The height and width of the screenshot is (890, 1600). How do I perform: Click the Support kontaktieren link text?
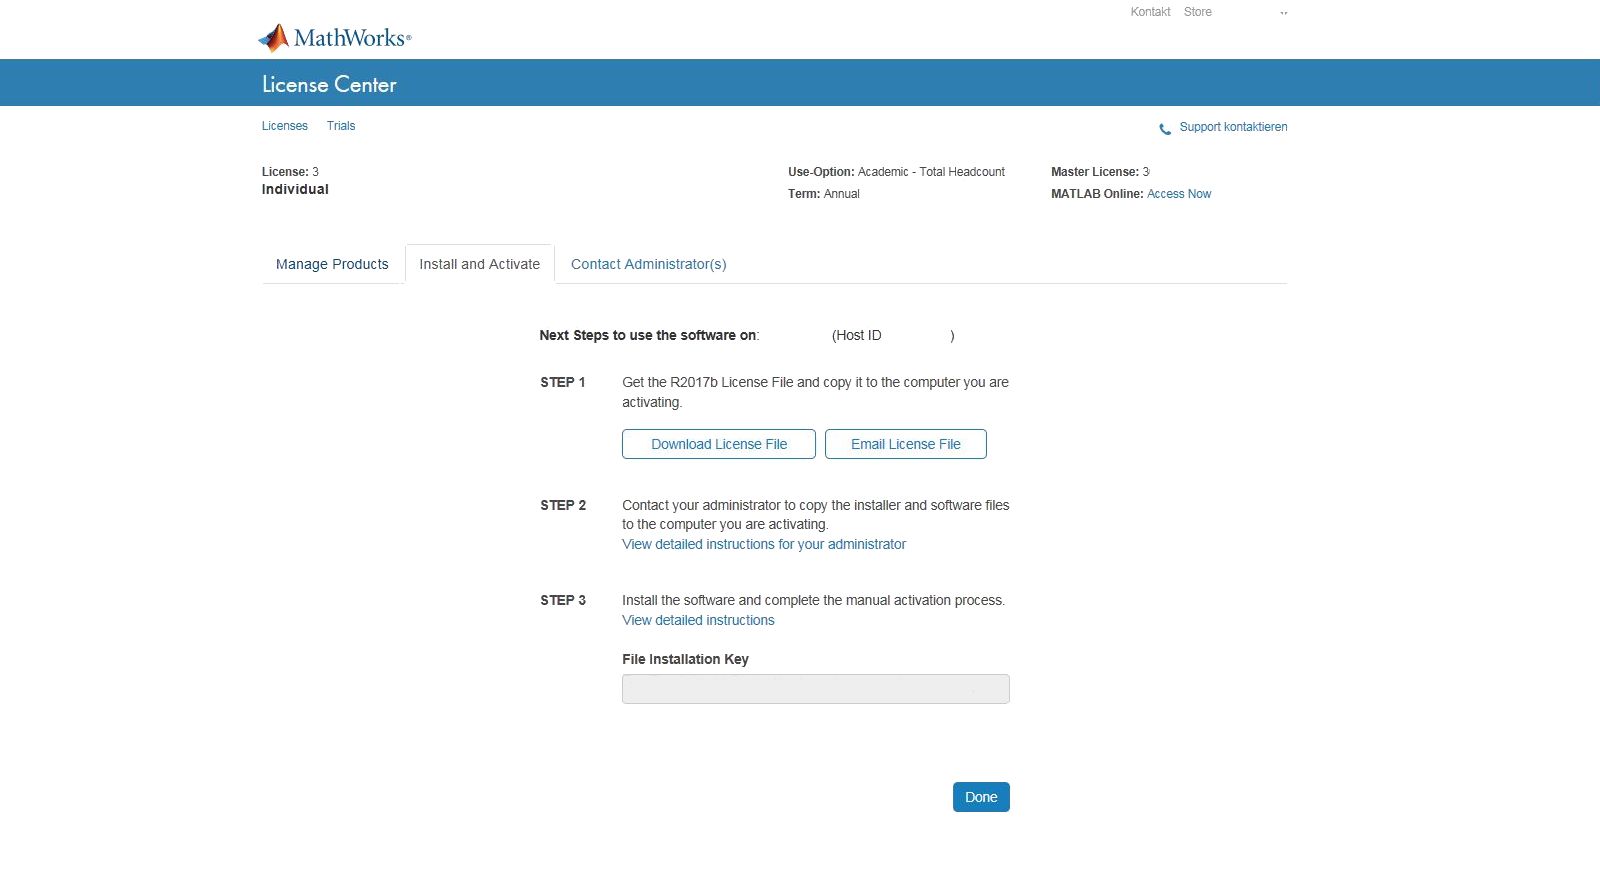coord(1233,127)
